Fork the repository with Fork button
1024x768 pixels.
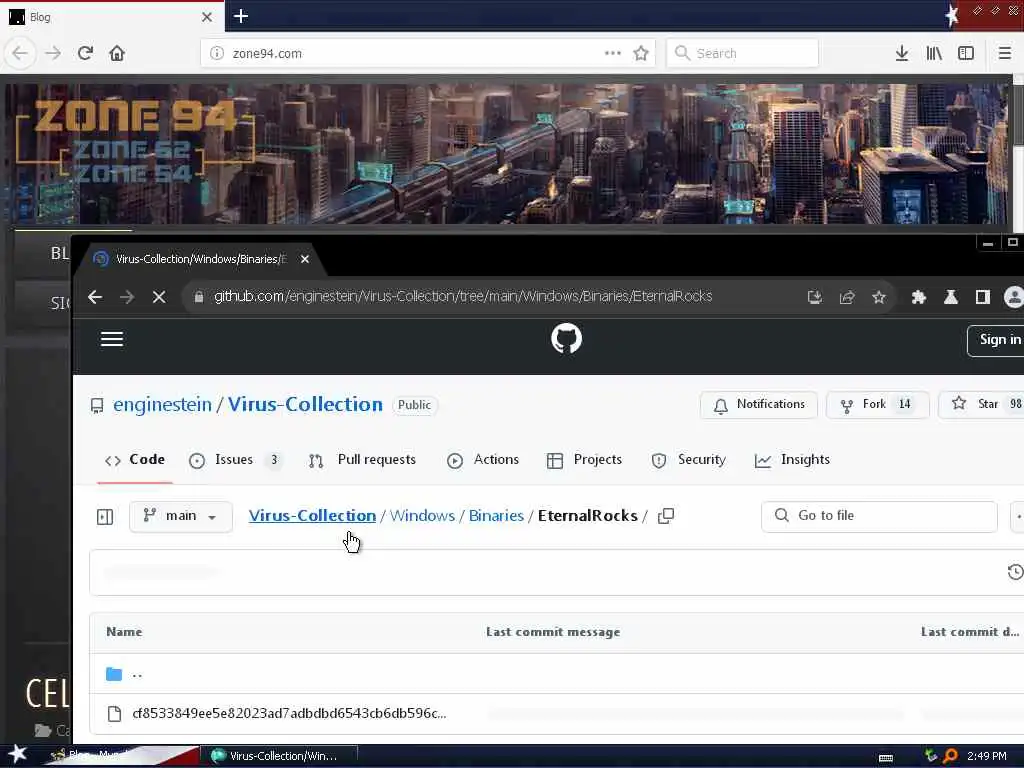[877, 405]
